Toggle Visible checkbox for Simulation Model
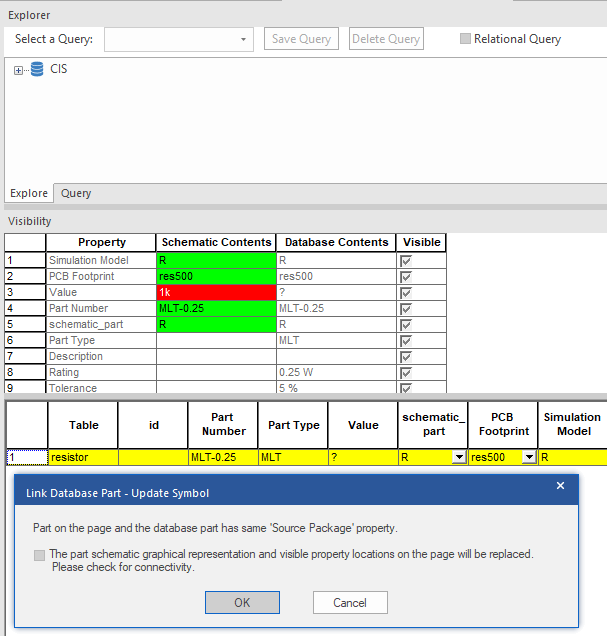 click(405, 260)
